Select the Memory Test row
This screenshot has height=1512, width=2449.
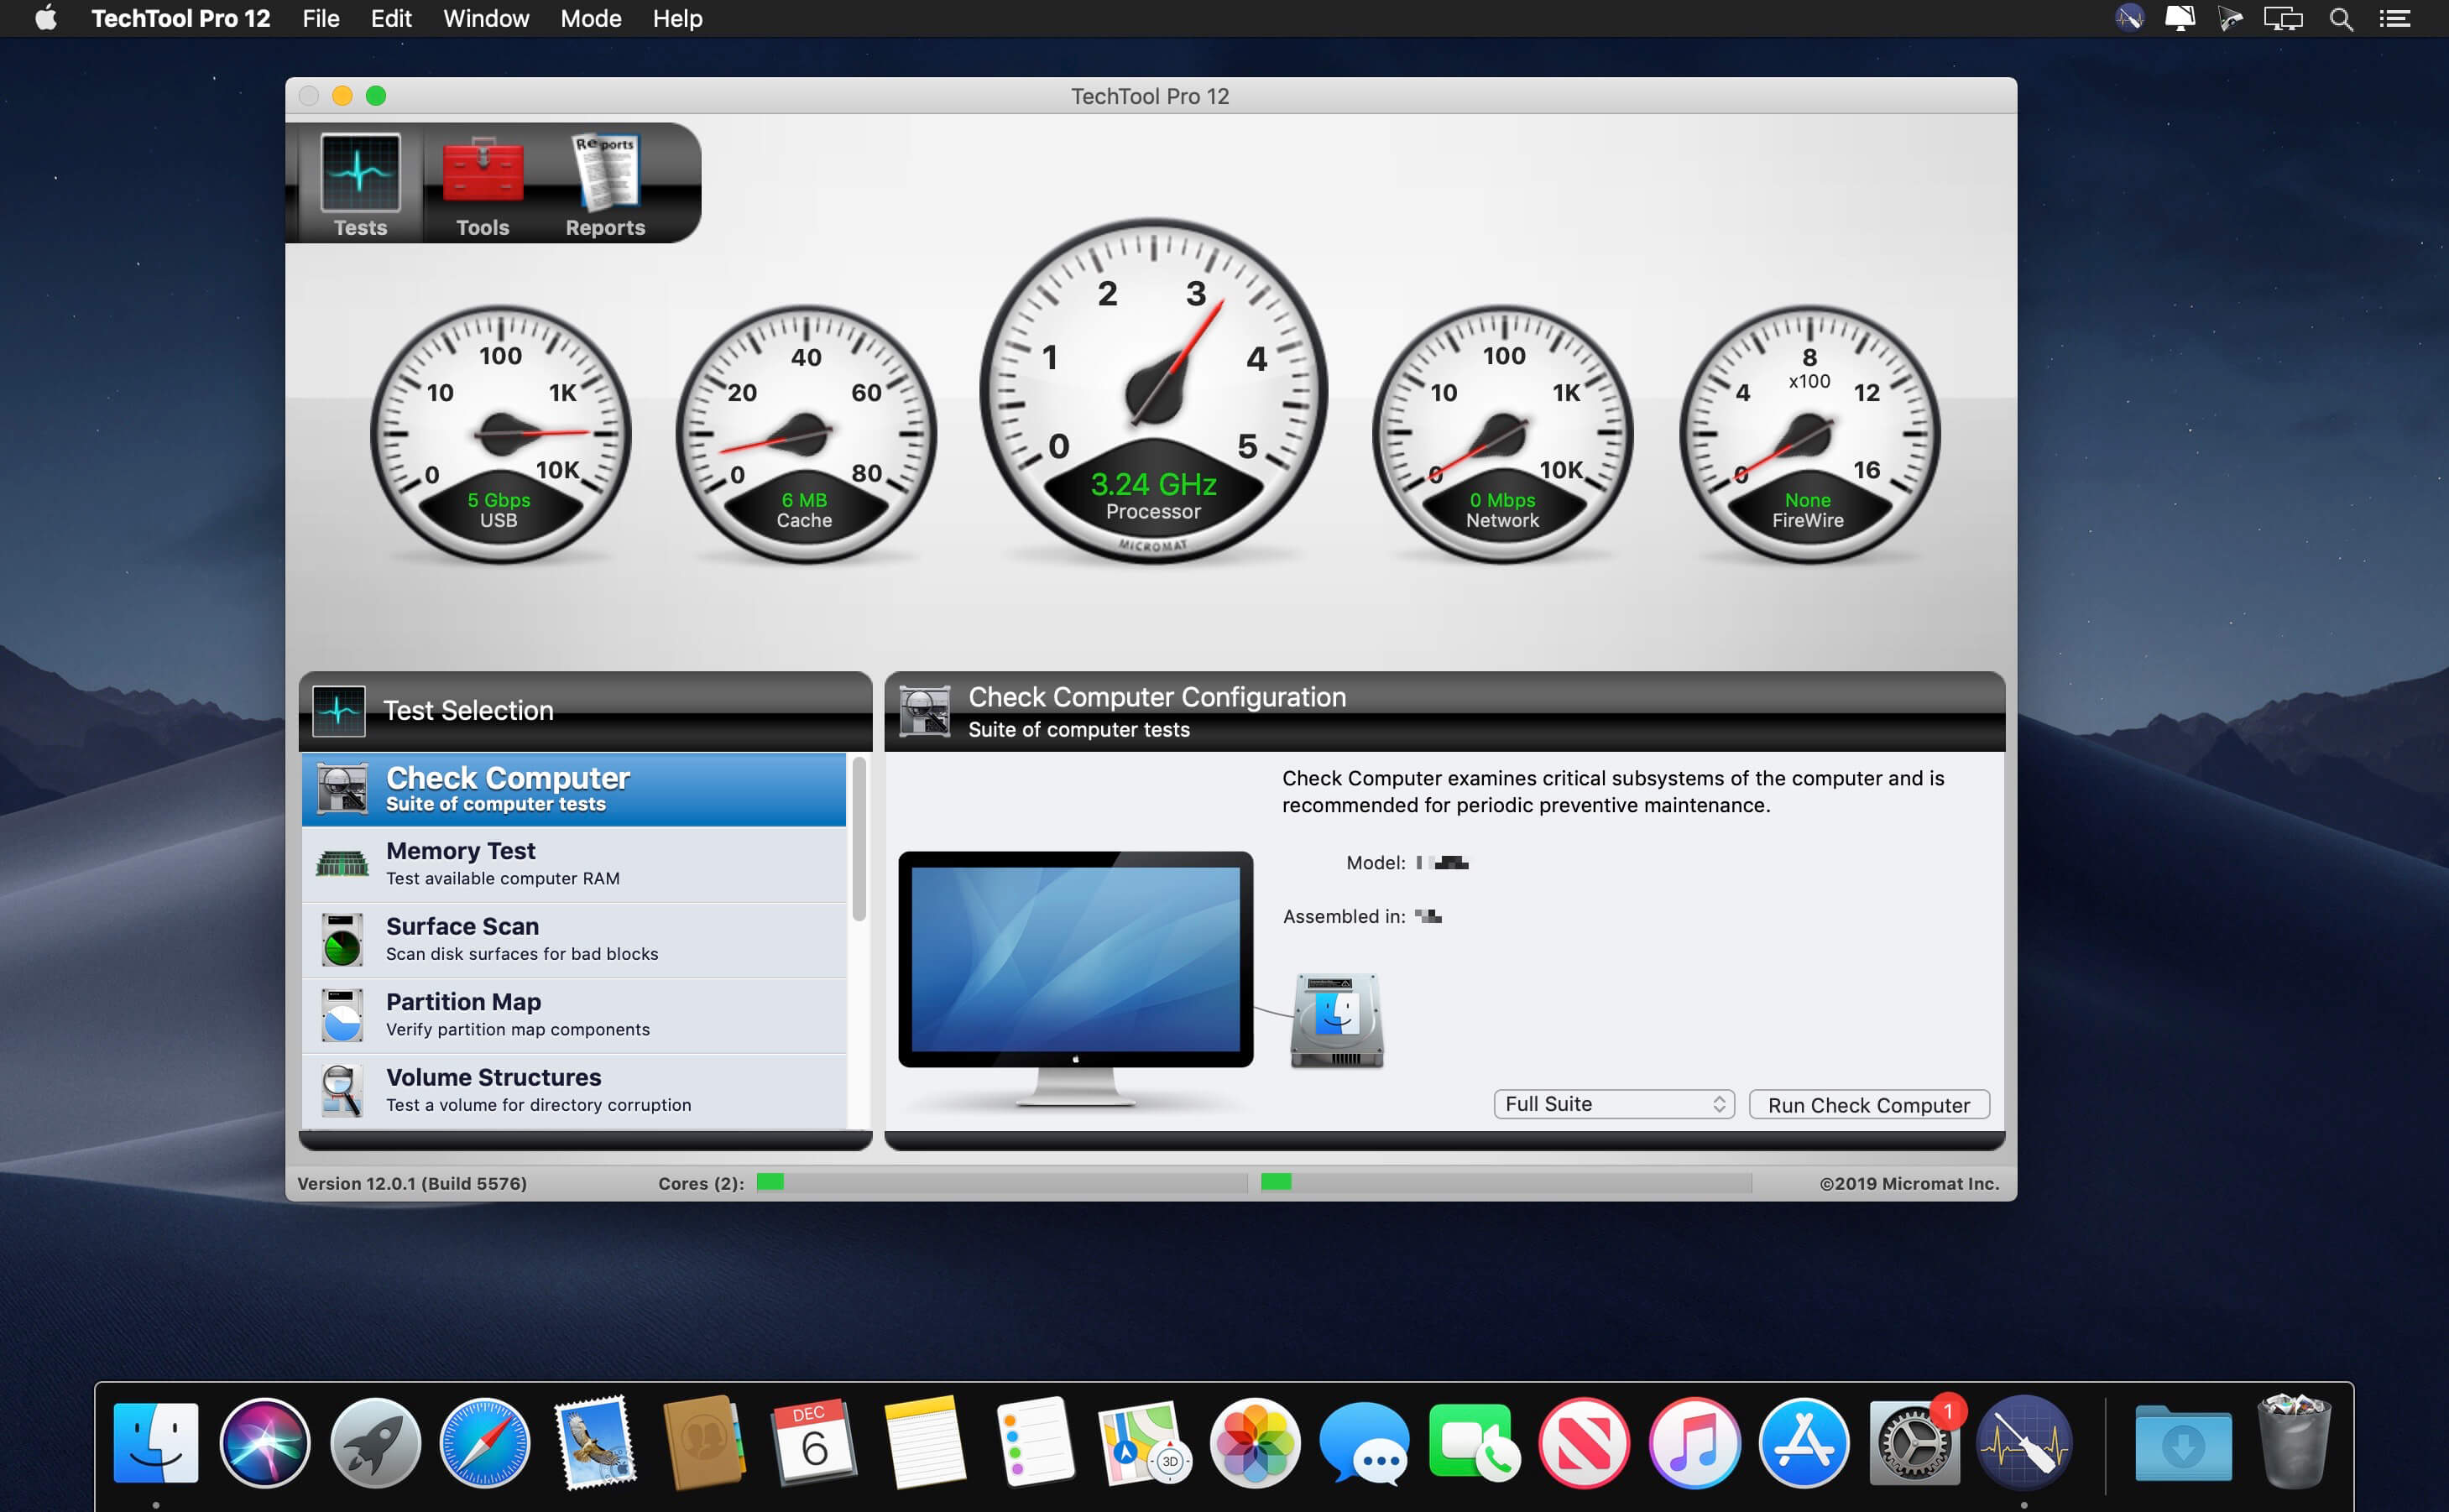[574, 864]
